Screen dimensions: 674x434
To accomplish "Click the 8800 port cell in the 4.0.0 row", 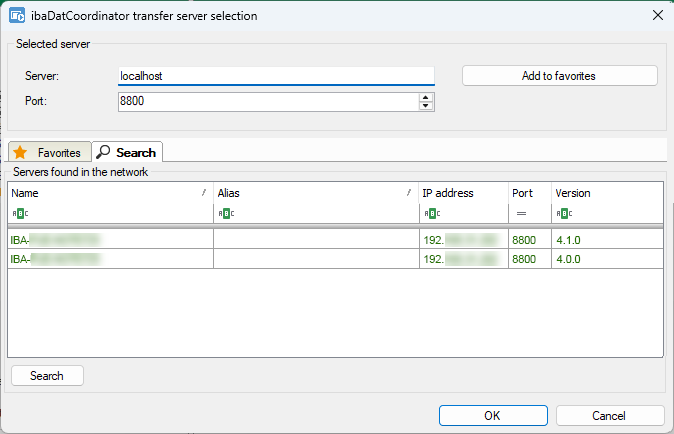I will point(530,259).
